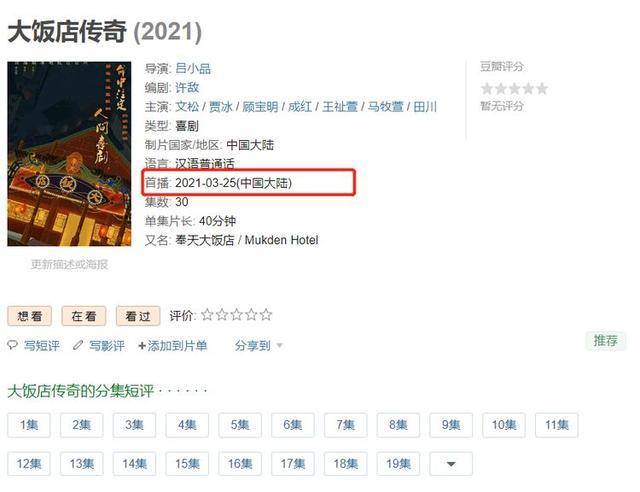Open episode 12集 short reviews
The image size is (640, 492).
(29, 464)
